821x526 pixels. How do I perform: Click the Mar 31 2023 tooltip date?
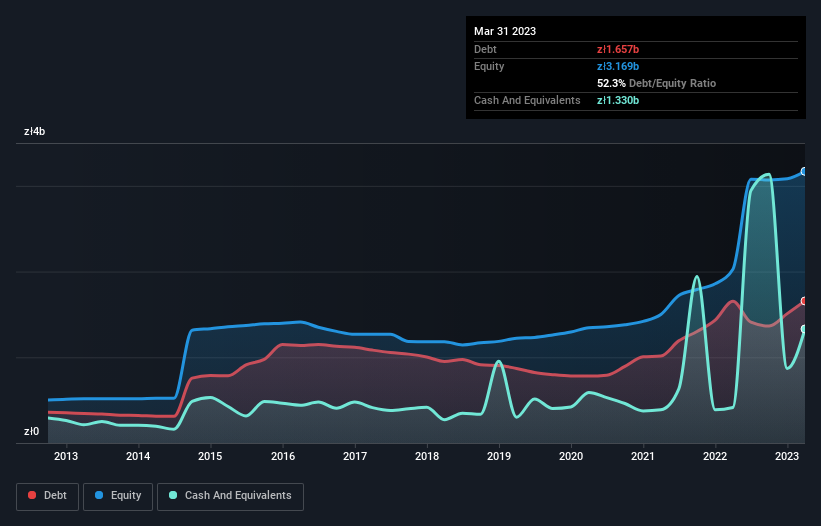505,31
